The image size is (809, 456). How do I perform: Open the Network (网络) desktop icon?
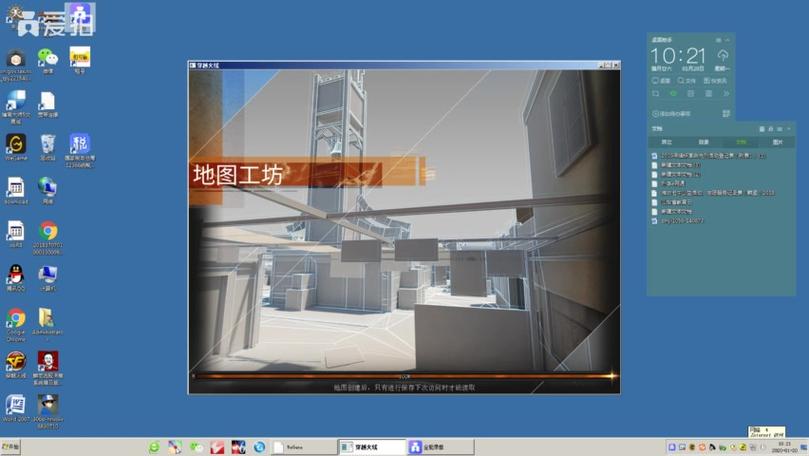[47, 190]
